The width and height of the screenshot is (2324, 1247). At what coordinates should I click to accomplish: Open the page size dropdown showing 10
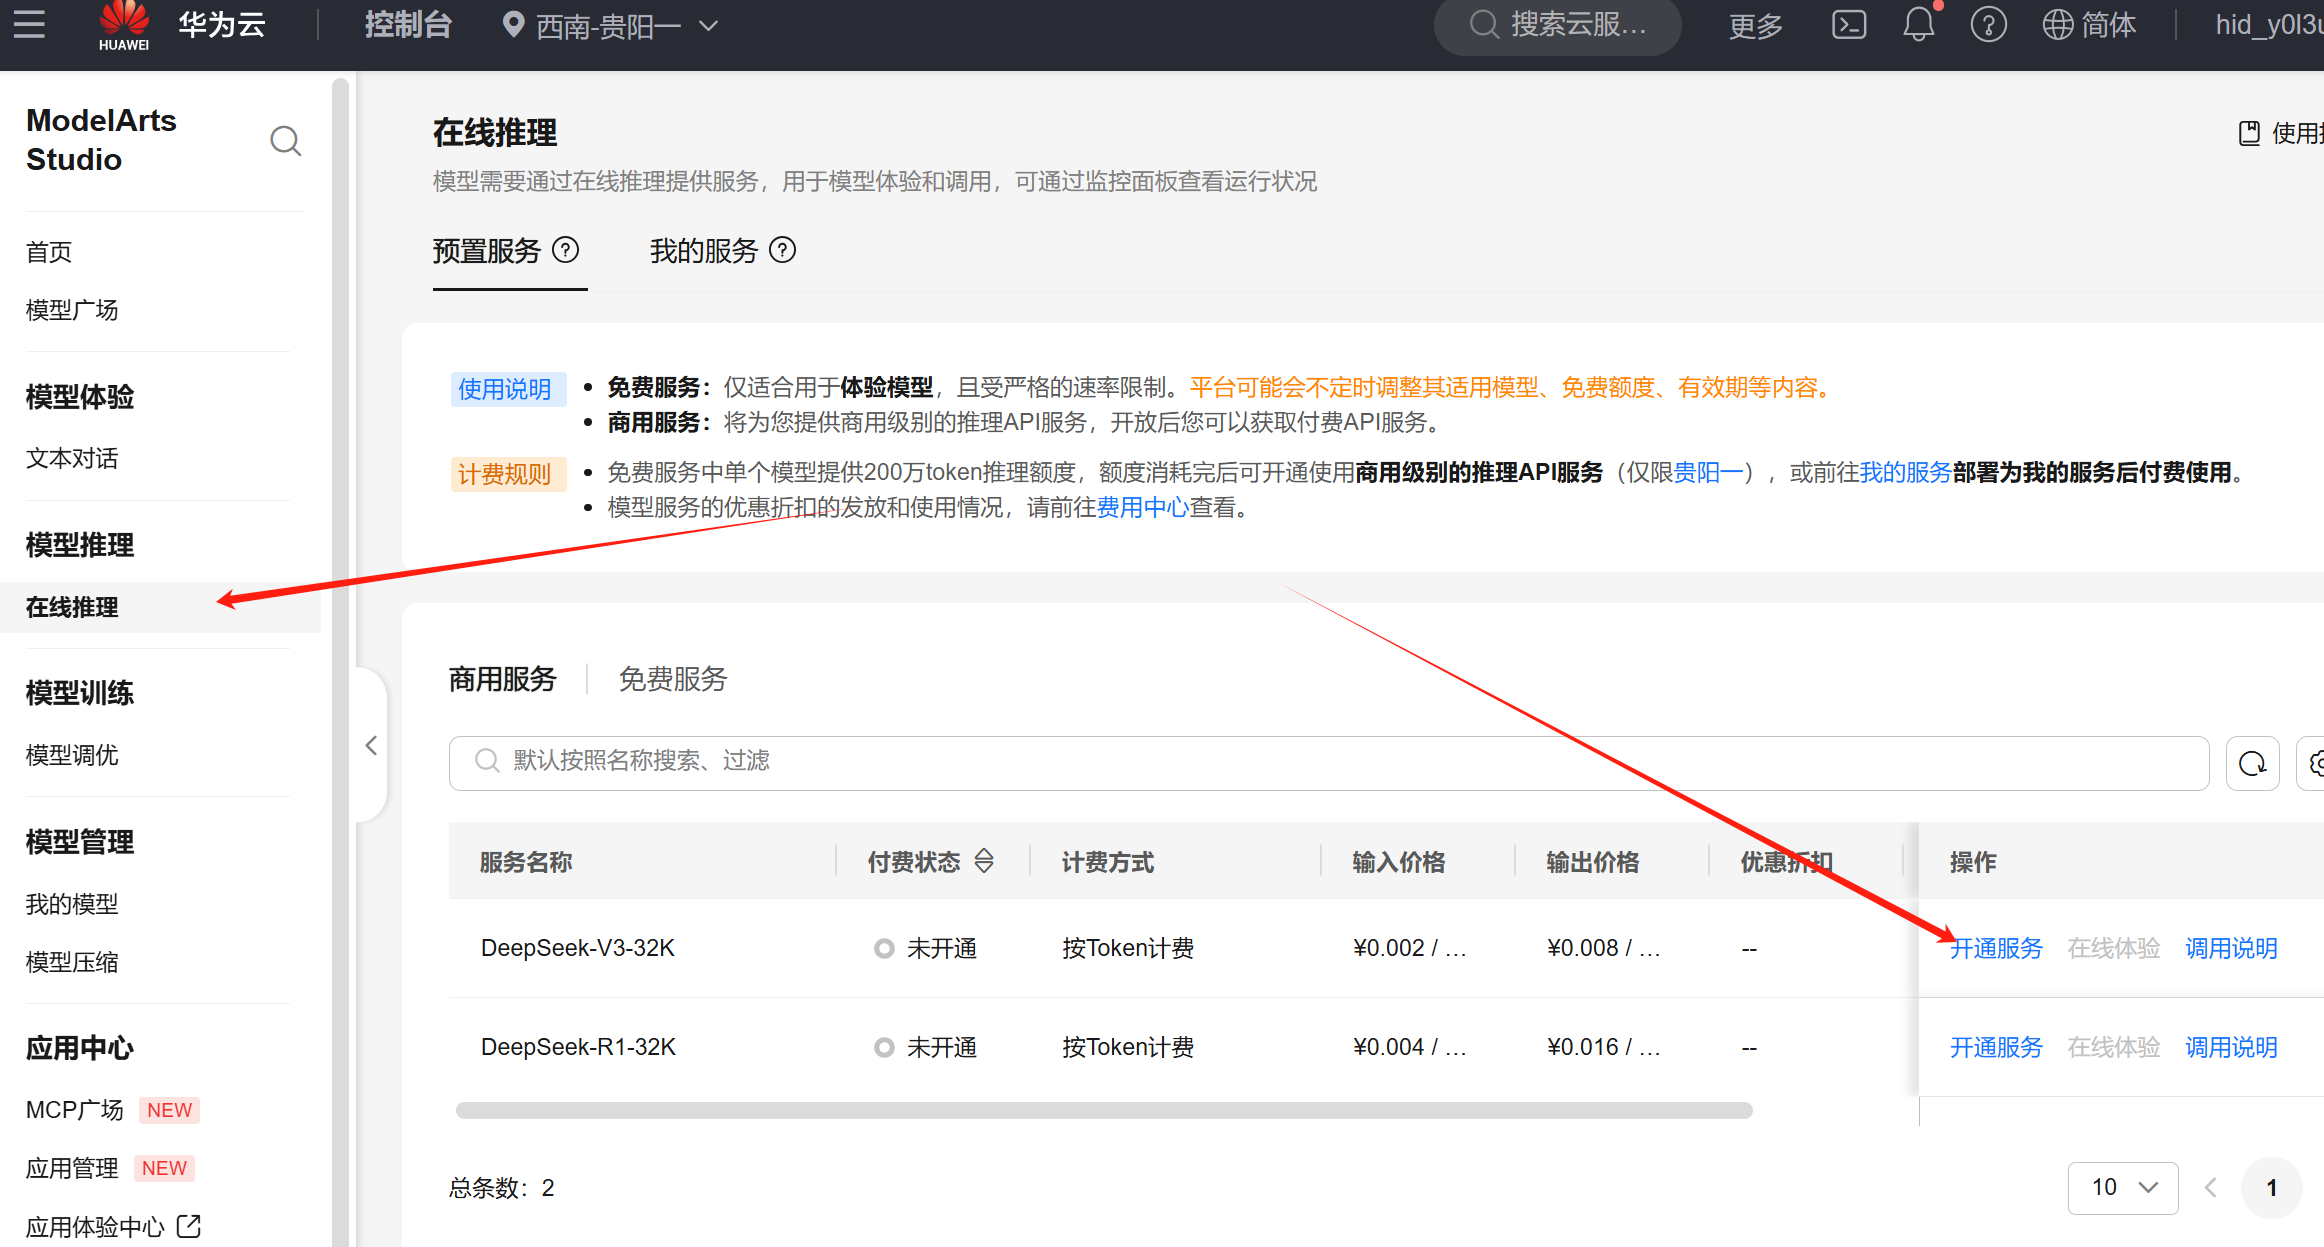point(2122,1187)
